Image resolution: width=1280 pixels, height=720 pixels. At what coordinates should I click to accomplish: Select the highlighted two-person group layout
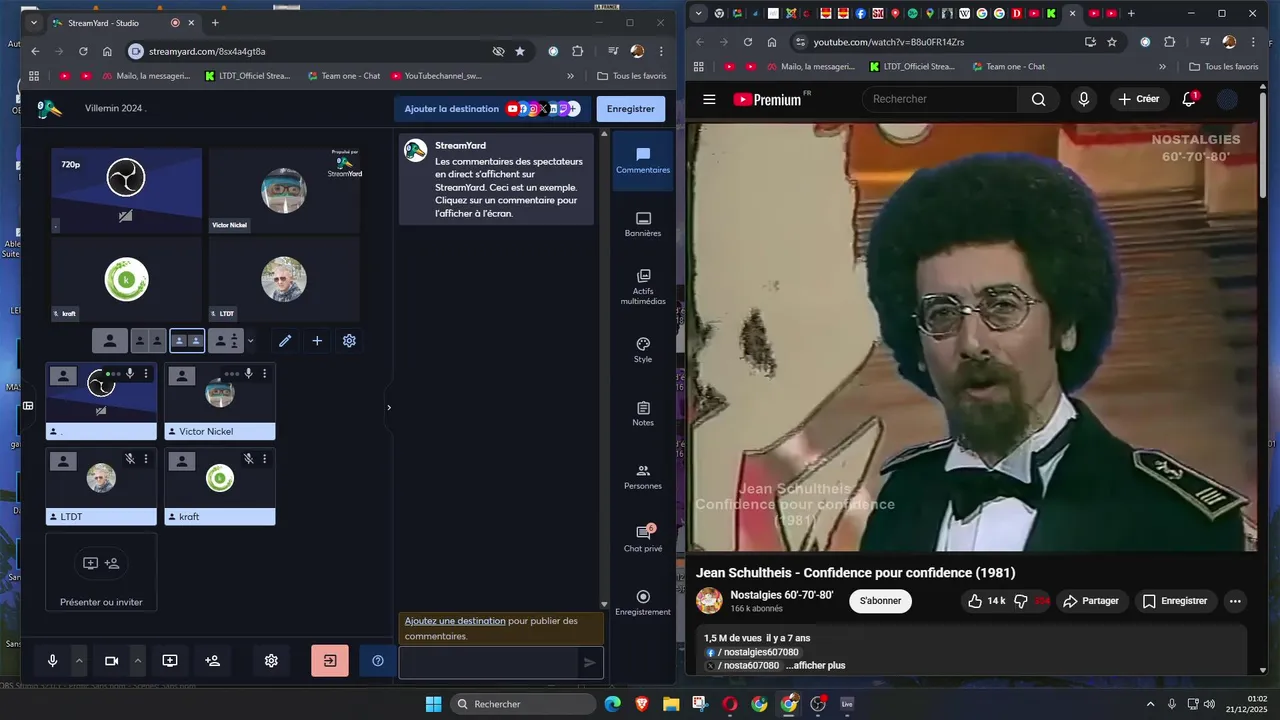click(x=187, y=341)
